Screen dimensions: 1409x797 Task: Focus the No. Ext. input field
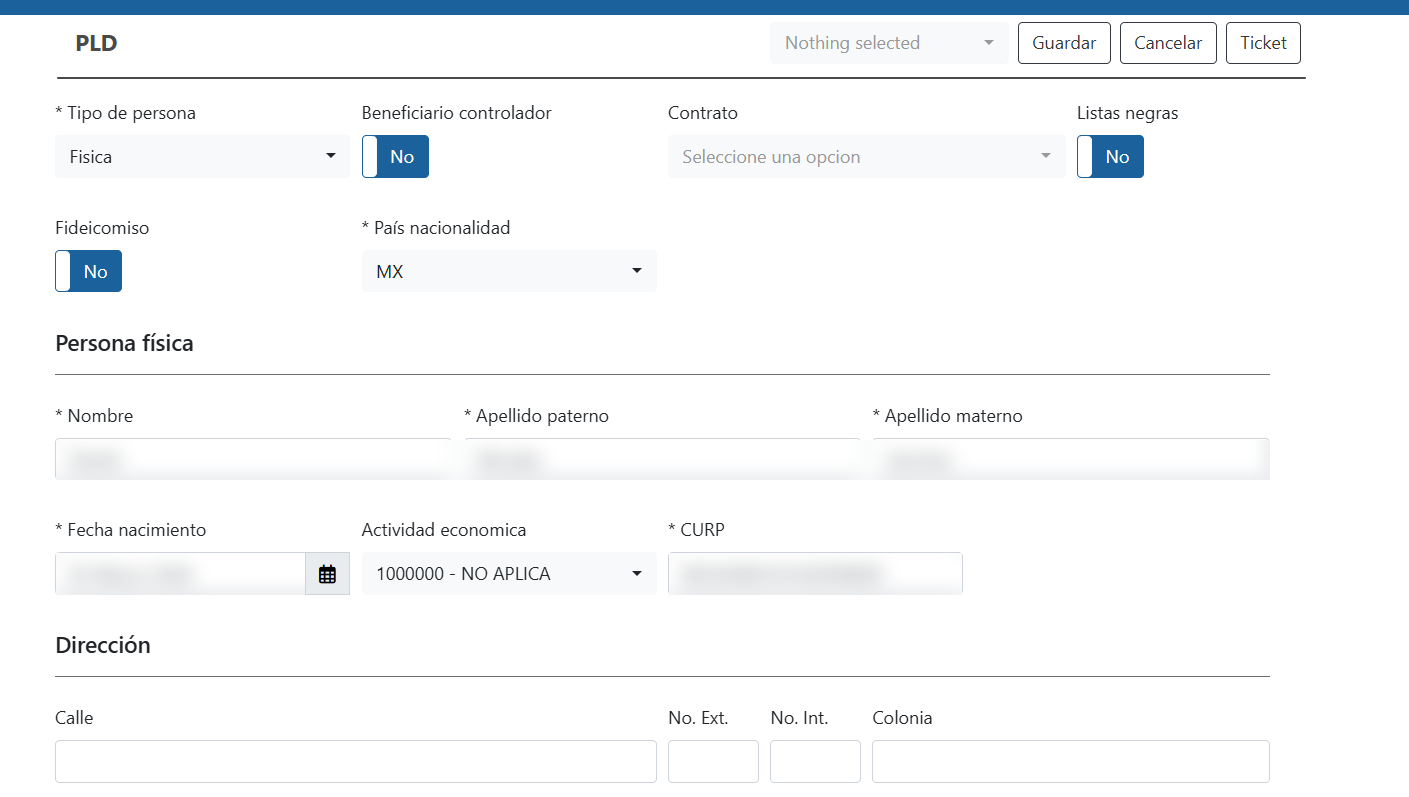click(x=713, y=762)
